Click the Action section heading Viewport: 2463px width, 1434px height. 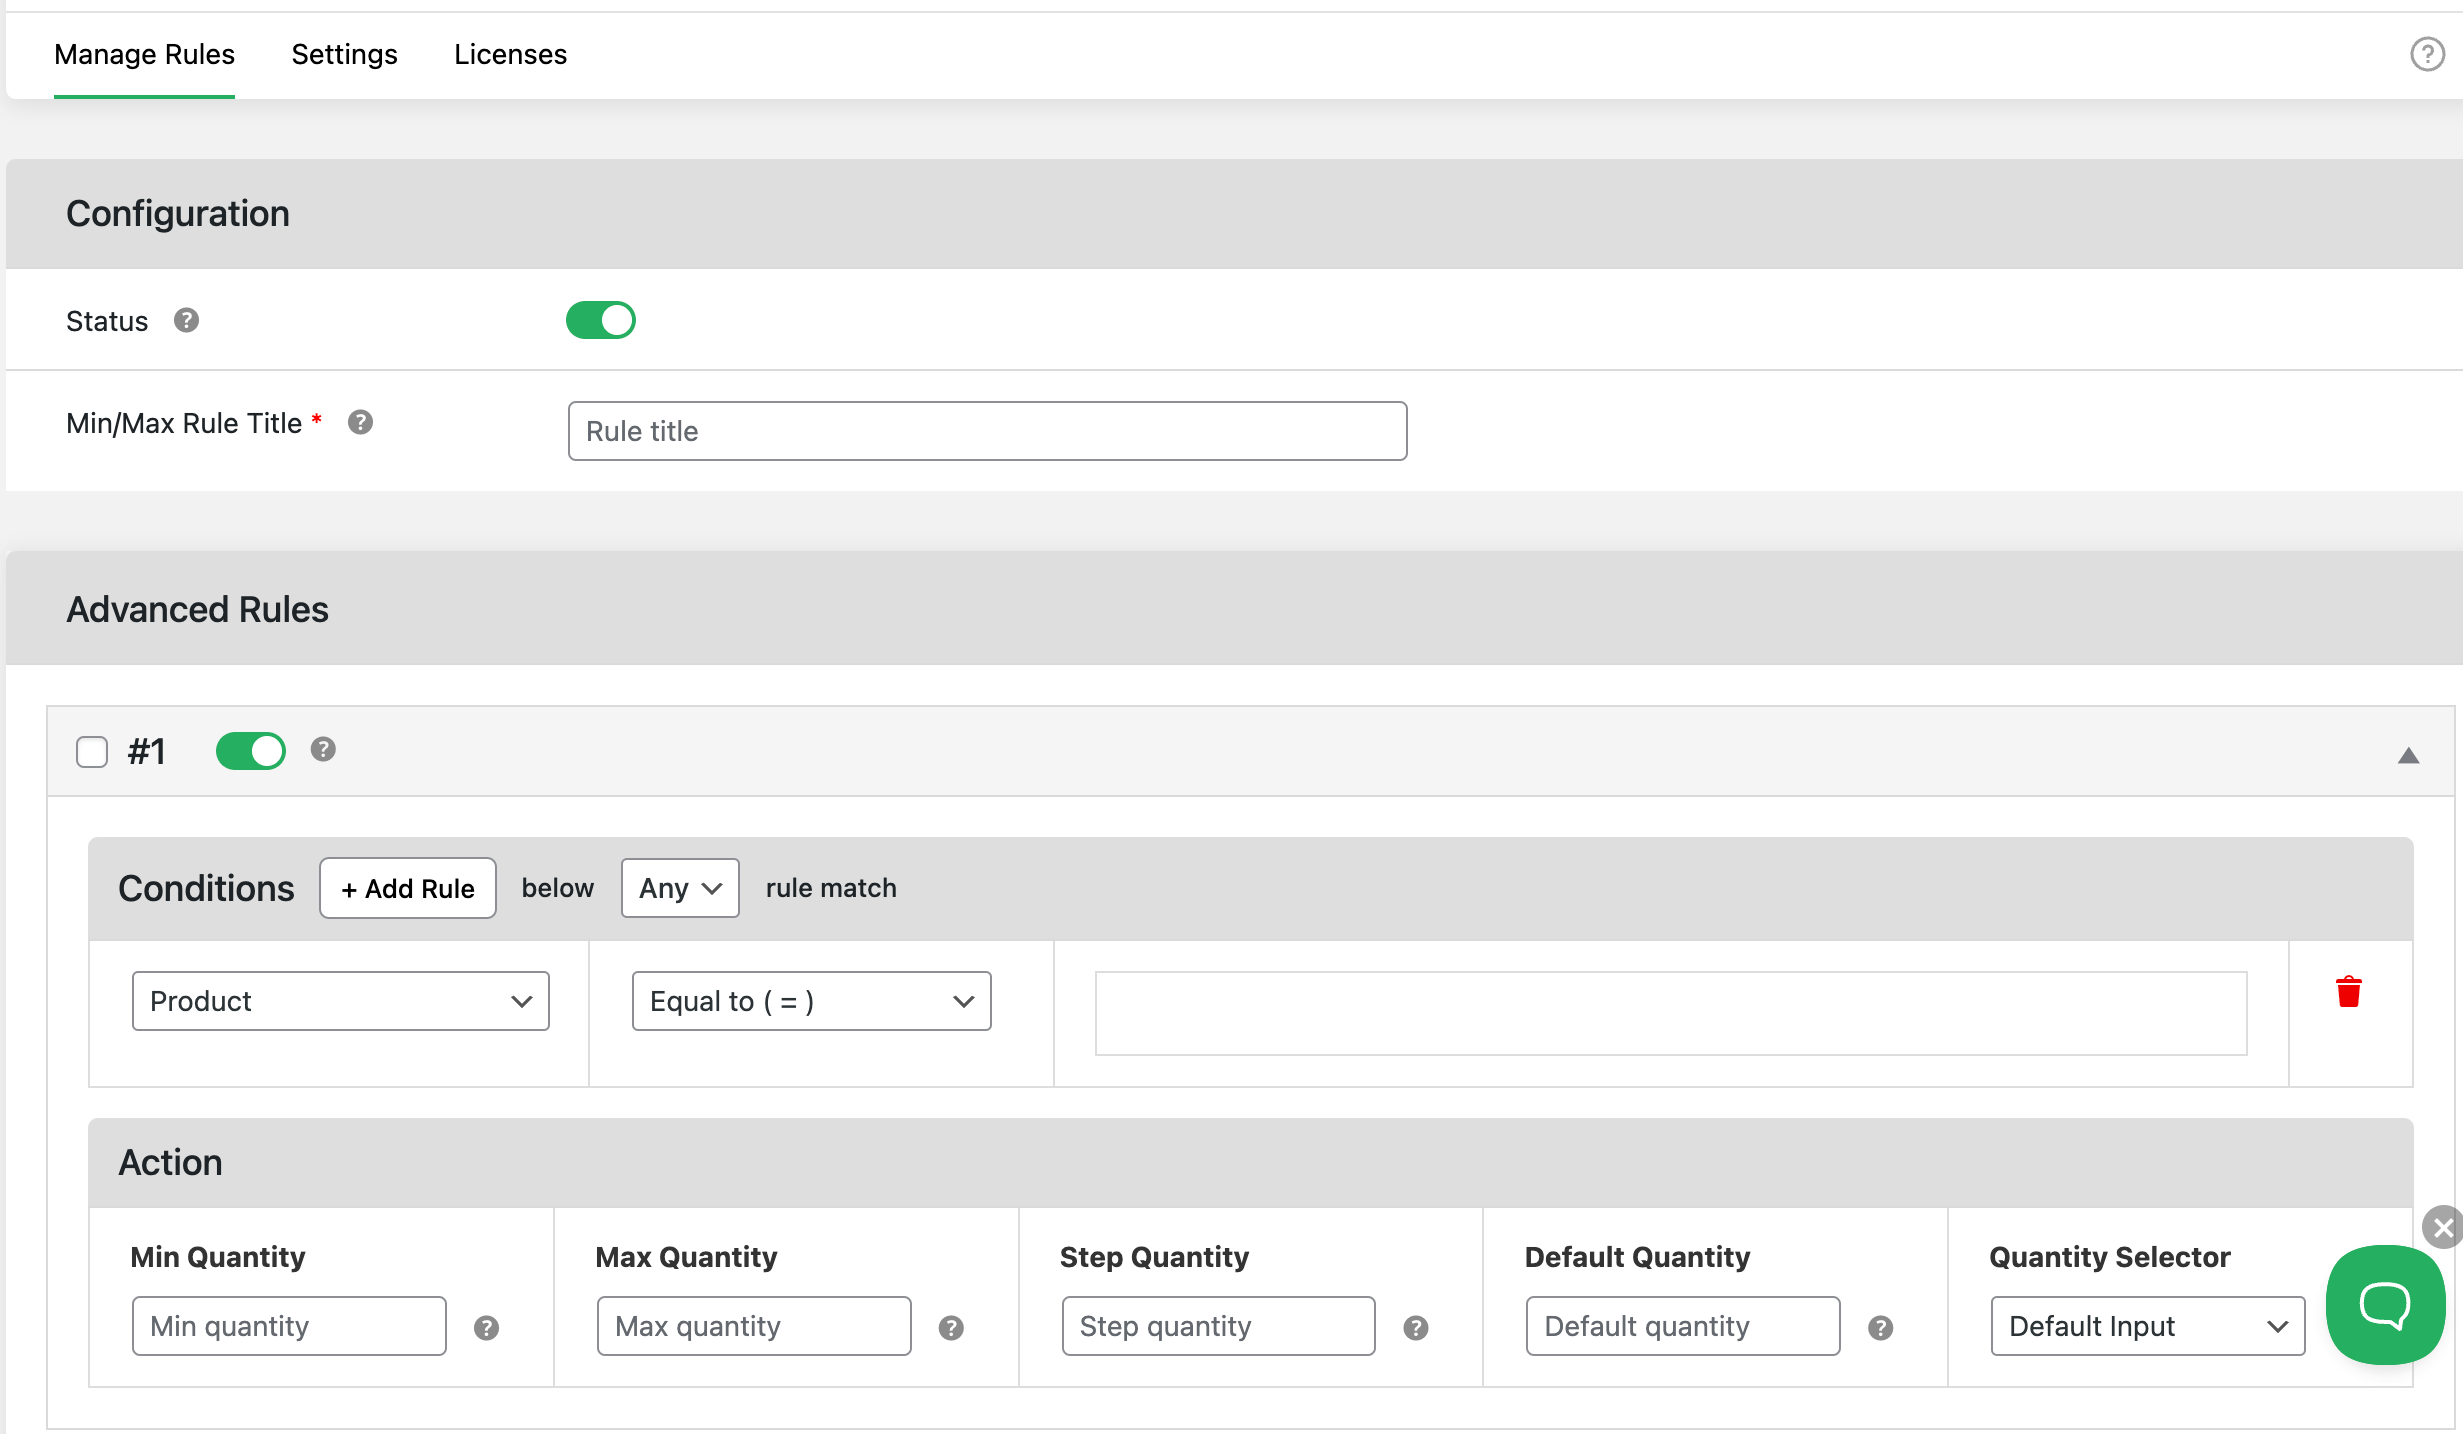pyautogui.click(x=170, y=1162)
